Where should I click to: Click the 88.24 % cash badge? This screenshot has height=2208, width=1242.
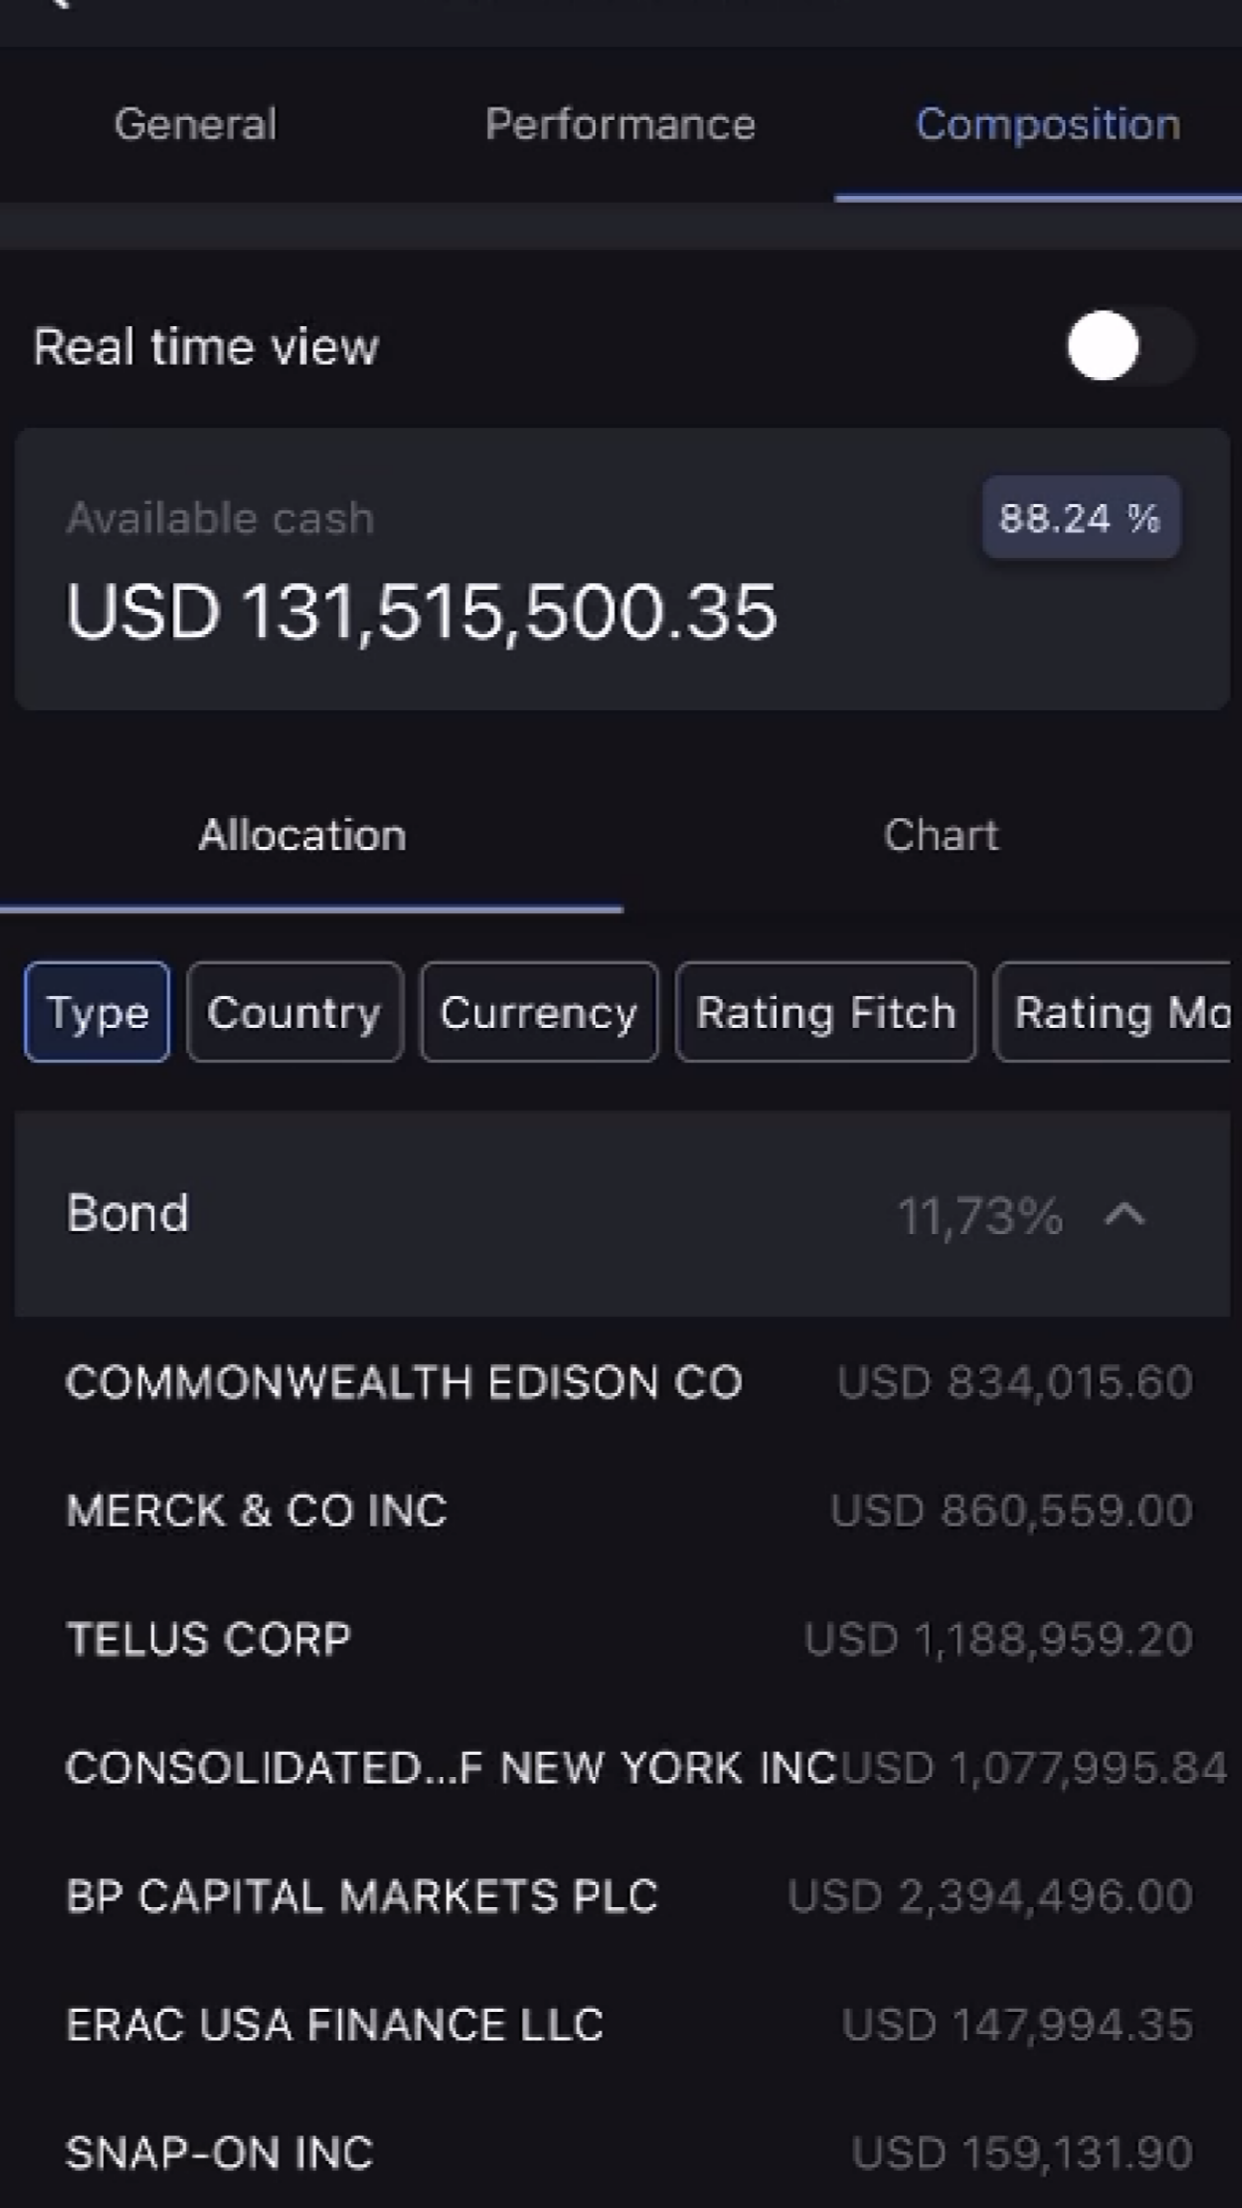pos(1081,517)
